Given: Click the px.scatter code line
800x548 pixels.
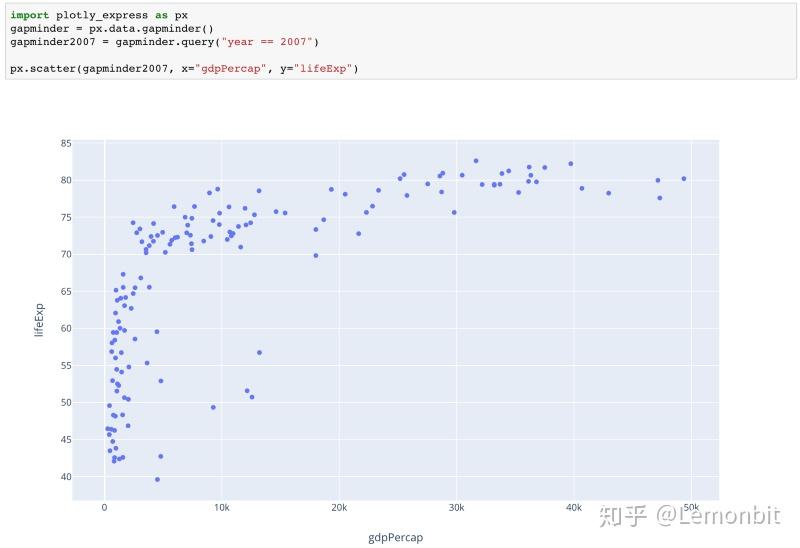Looking at the screenshot, I should tap(184, 68).
